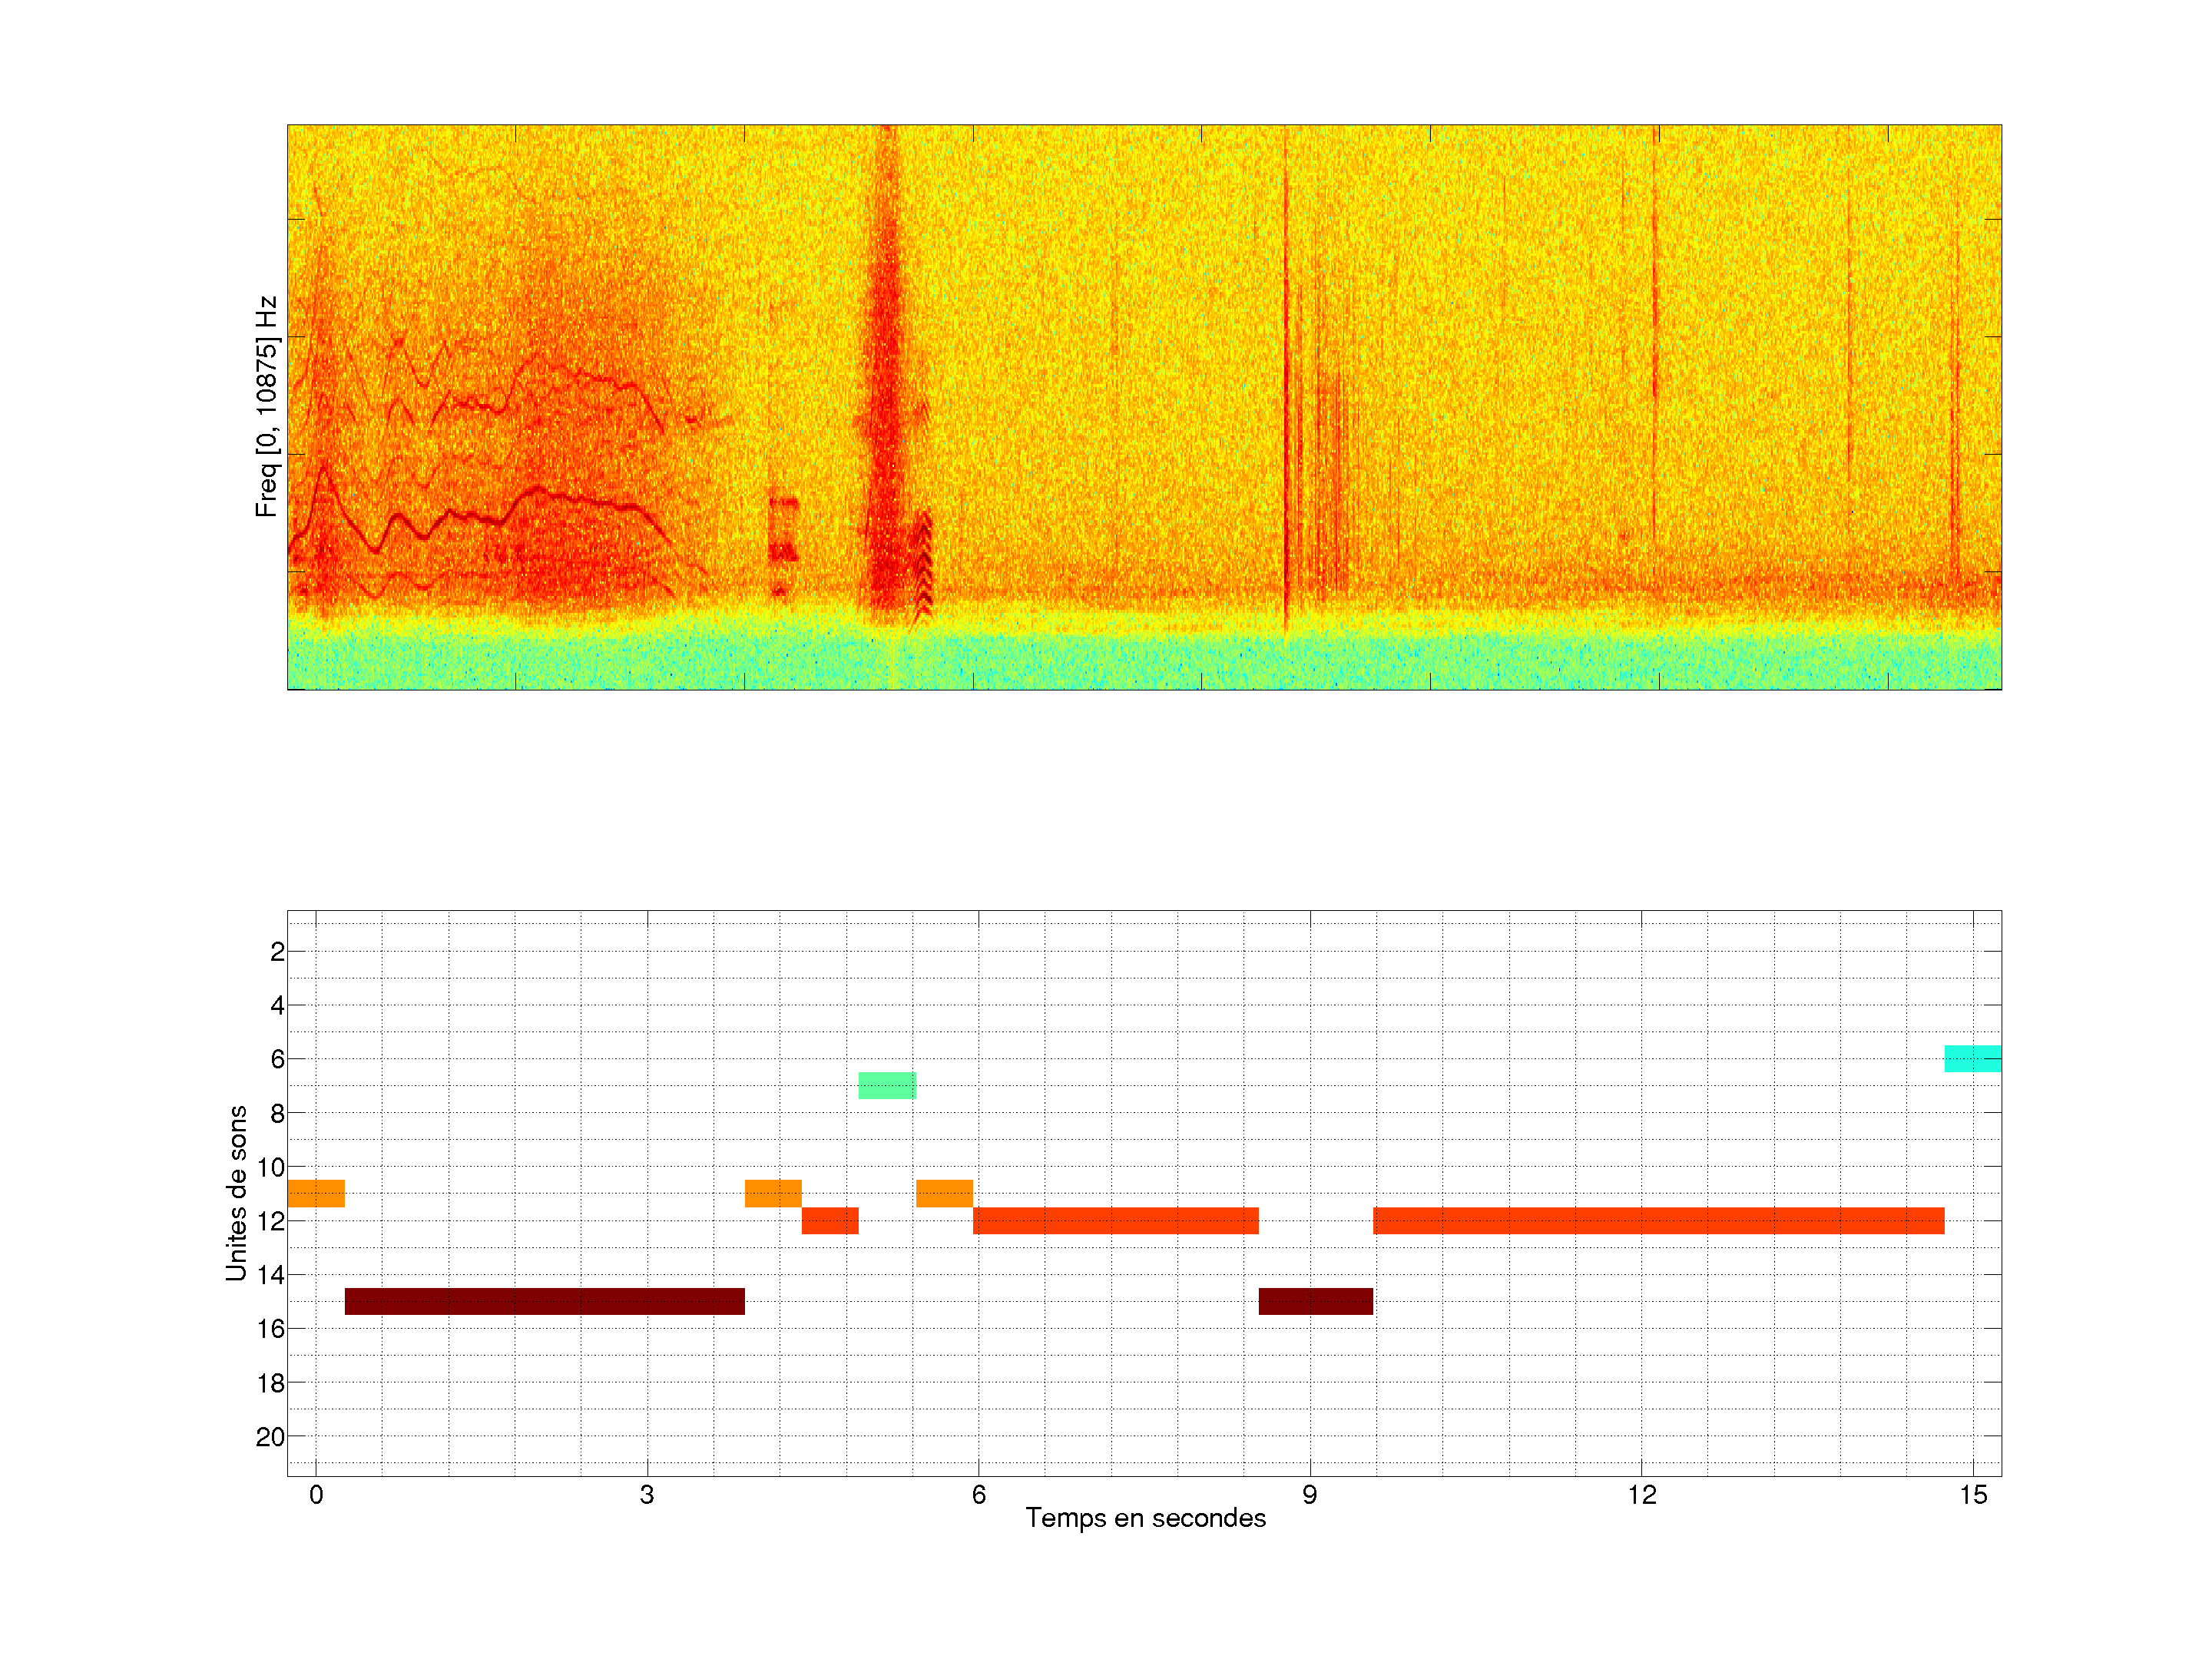Click the x-axis tick label 6
The height and width of the screenshot is (1659, 2212).
point(978,1495)
